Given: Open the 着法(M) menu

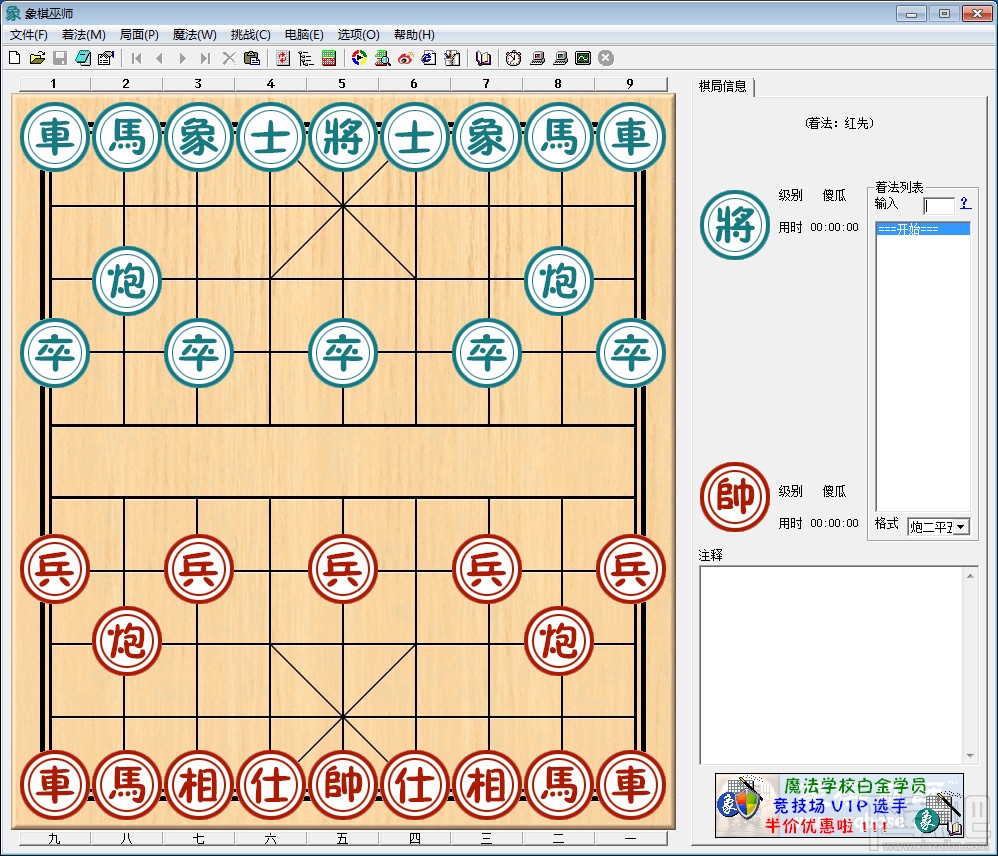Looking at the screenshot, I should [83, 35].
